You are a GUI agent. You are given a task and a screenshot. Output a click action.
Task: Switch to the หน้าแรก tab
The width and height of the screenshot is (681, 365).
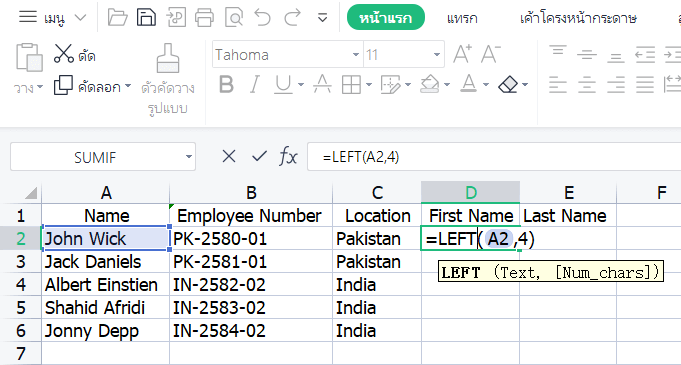coord(386,17)
